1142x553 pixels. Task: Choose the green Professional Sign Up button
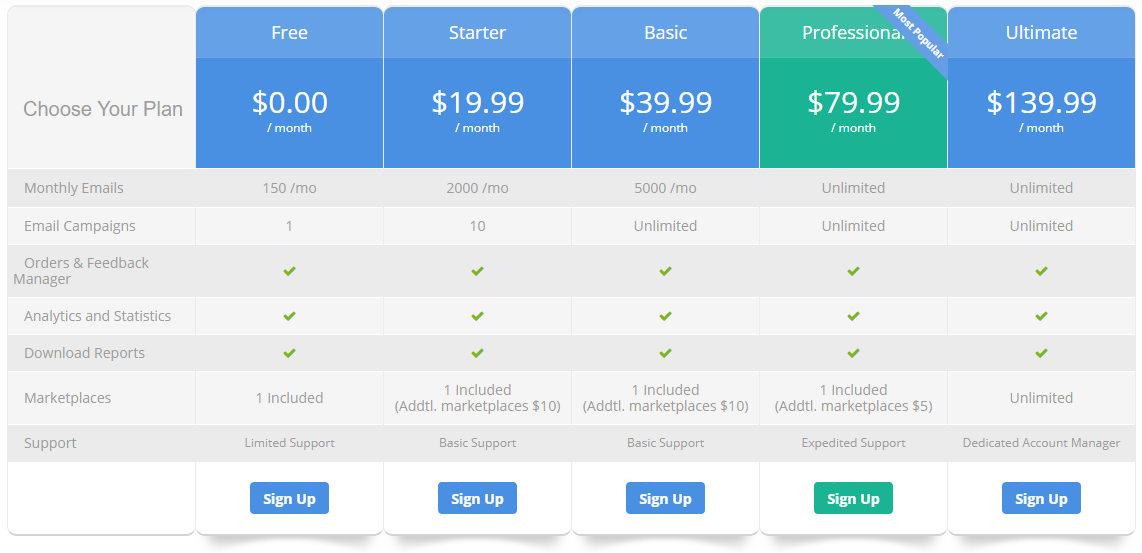(853, 499)
